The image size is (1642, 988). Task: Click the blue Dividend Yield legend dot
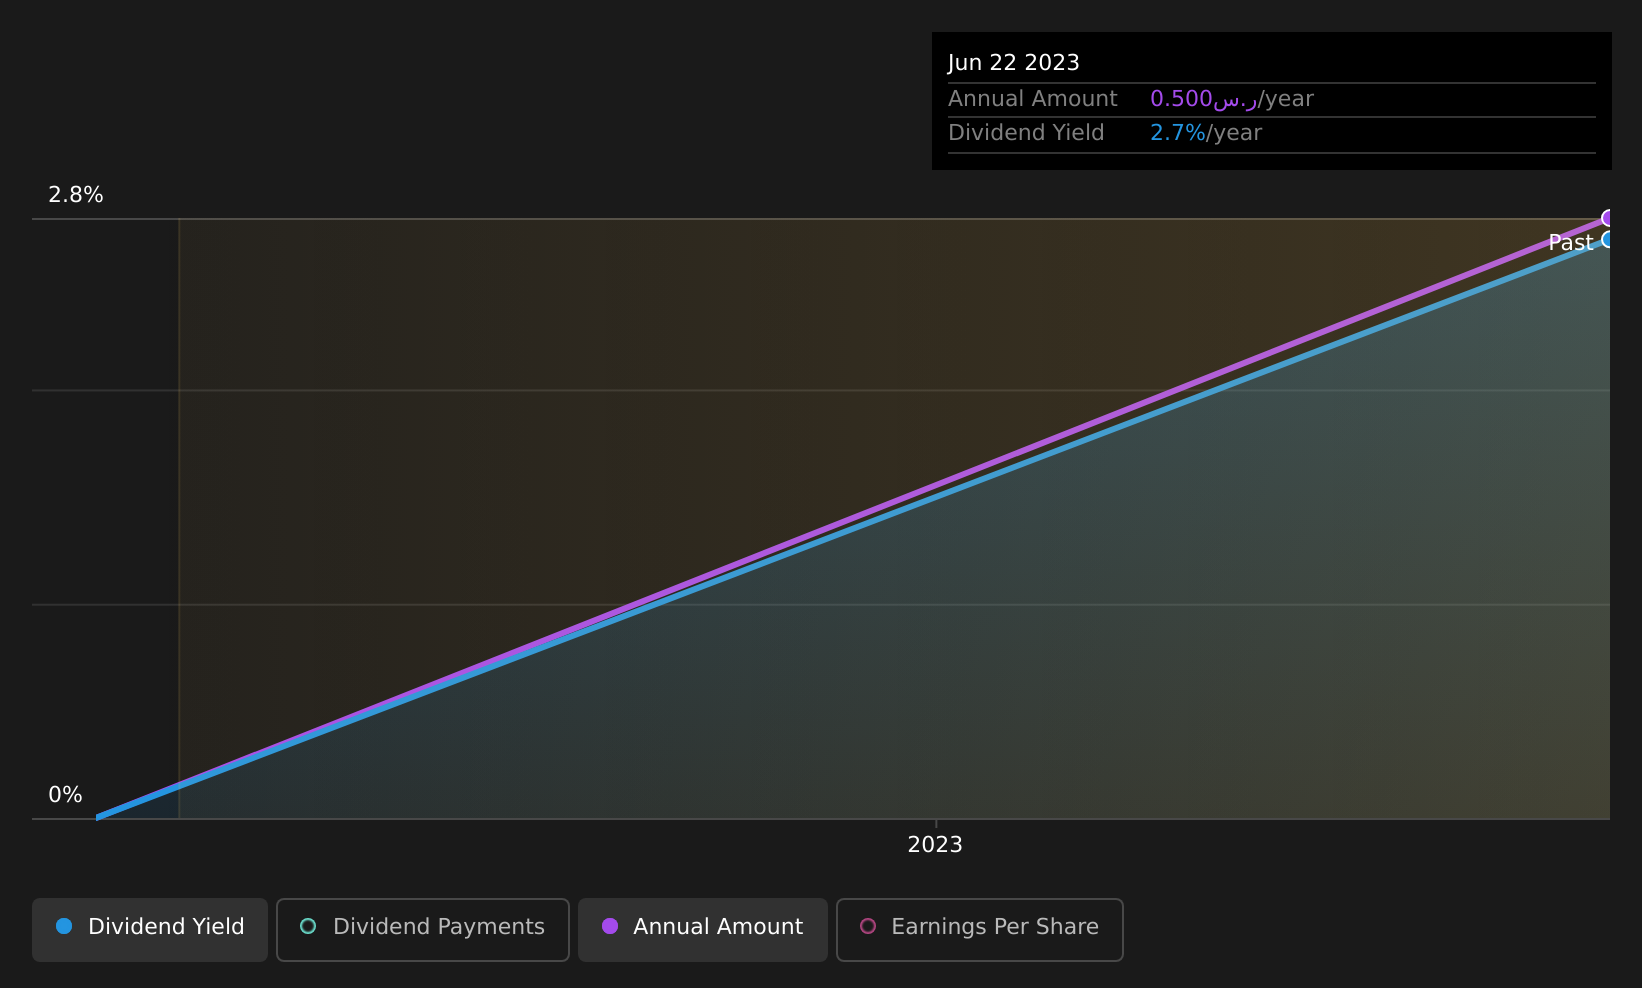pos(64,926)
